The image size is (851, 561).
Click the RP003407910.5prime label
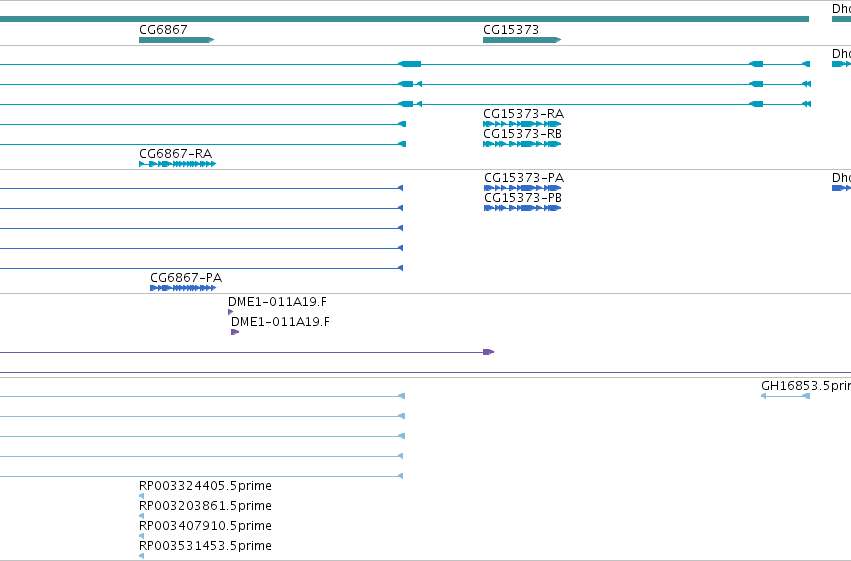[x=205, y=526]
